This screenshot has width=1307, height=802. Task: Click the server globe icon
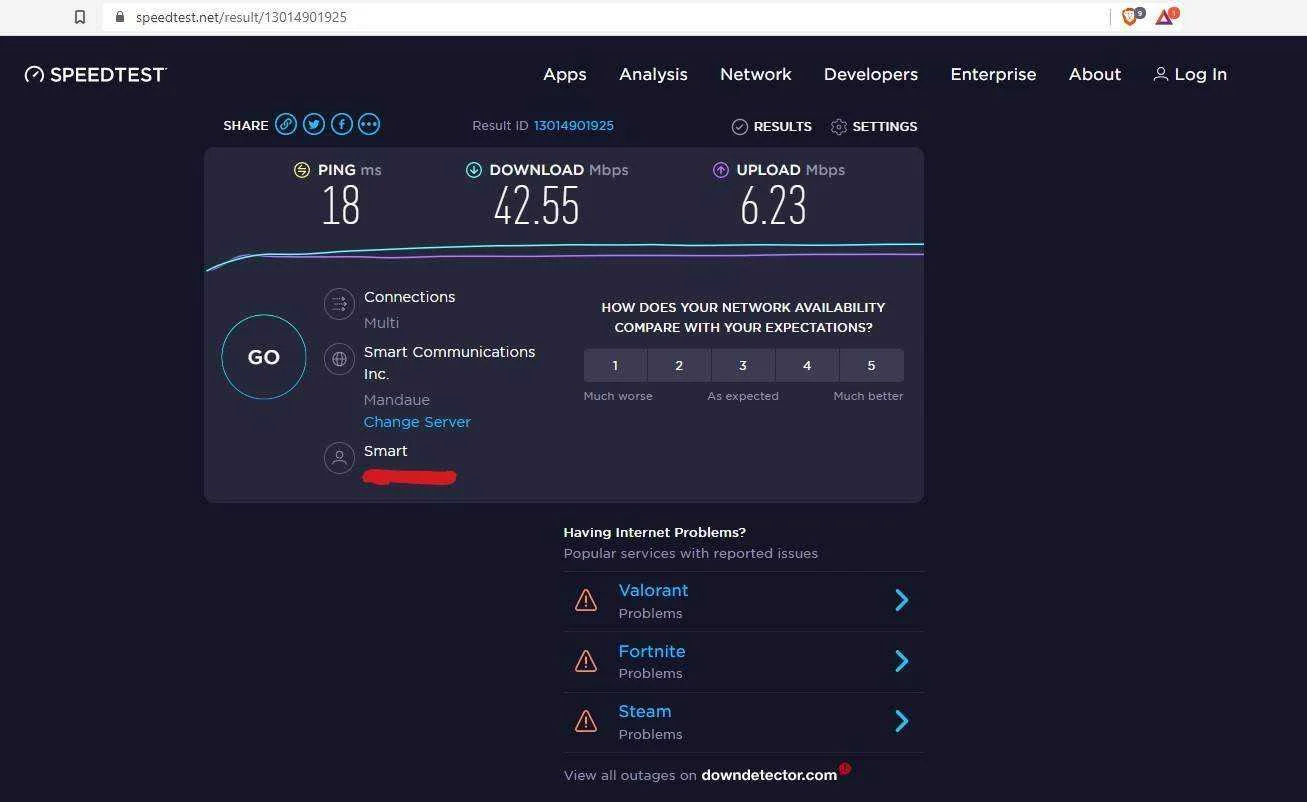[x=340, y=358]
